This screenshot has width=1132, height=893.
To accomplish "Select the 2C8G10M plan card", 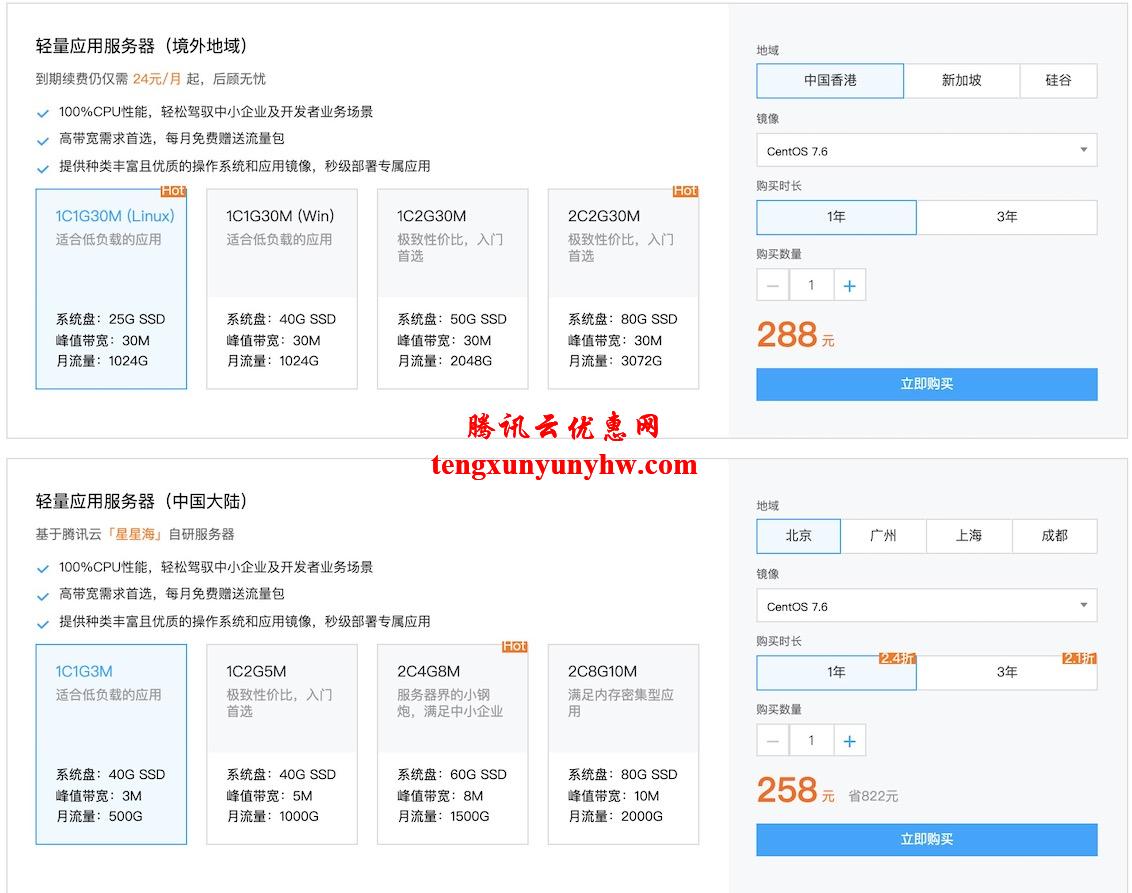I will point(623,744).
